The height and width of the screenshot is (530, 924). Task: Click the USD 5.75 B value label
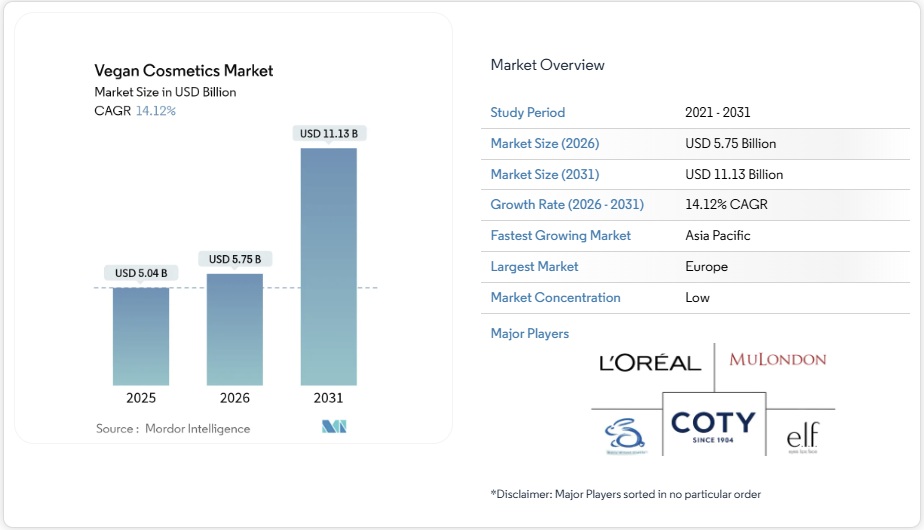(235, 259)
